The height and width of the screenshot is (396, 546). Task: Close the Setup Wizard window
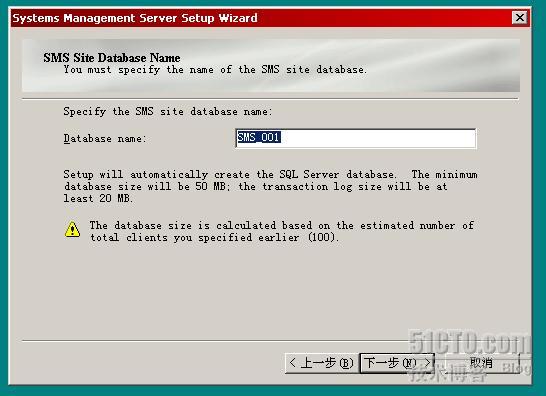pos(520,17)
